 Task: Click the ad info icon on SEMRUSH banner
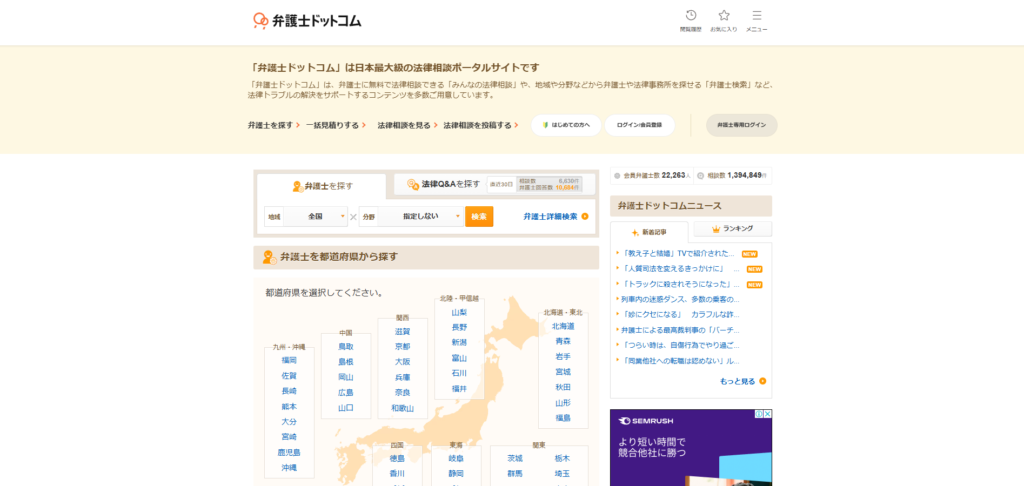pyautogui.click(x=758, y=414)
